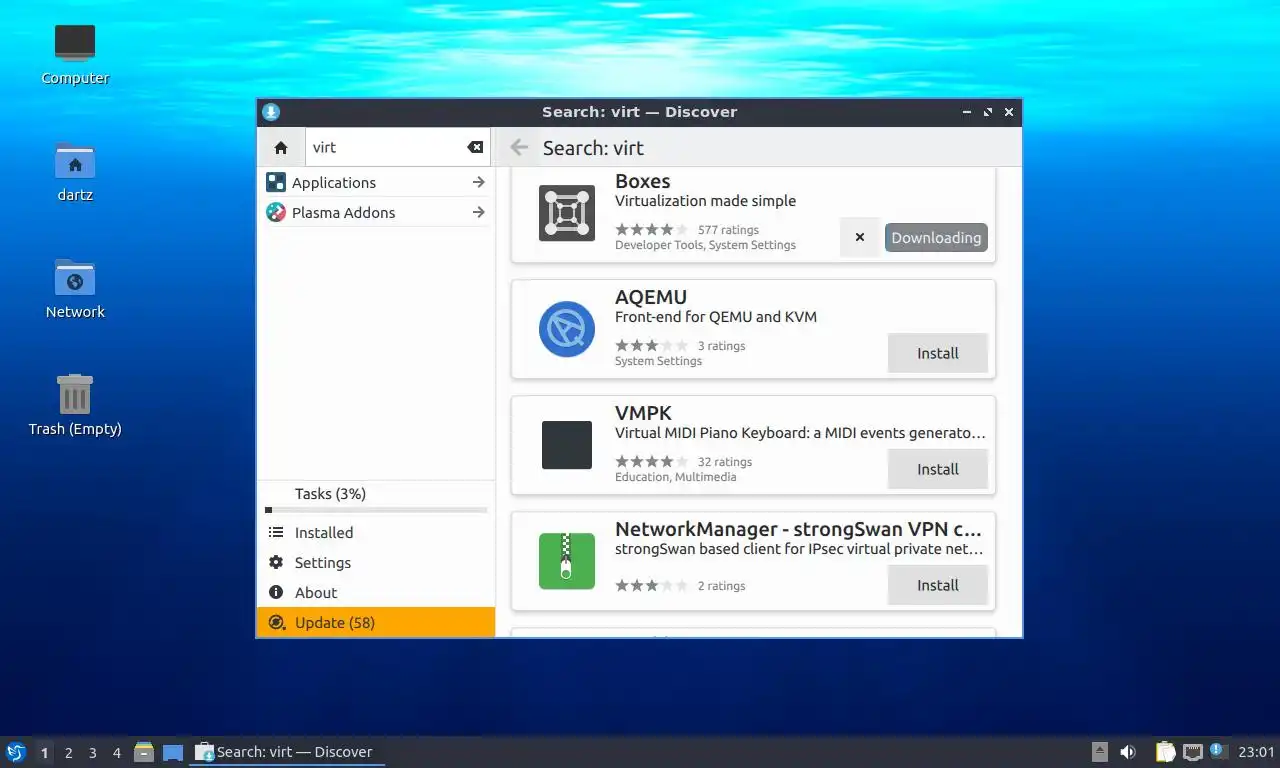This screenshot has height=768, width=1280.
Task: Expand hidden tray icons arrow
Action: (x=1100, y=752)
